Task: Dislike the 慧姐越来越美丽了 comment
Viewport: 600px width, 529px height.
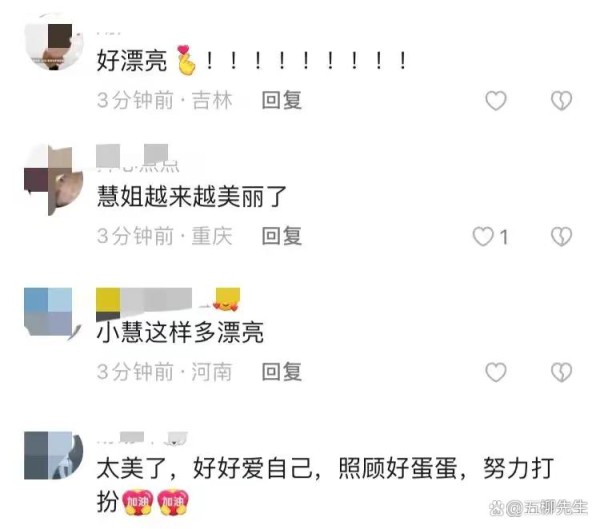Action: pos(561,236)
